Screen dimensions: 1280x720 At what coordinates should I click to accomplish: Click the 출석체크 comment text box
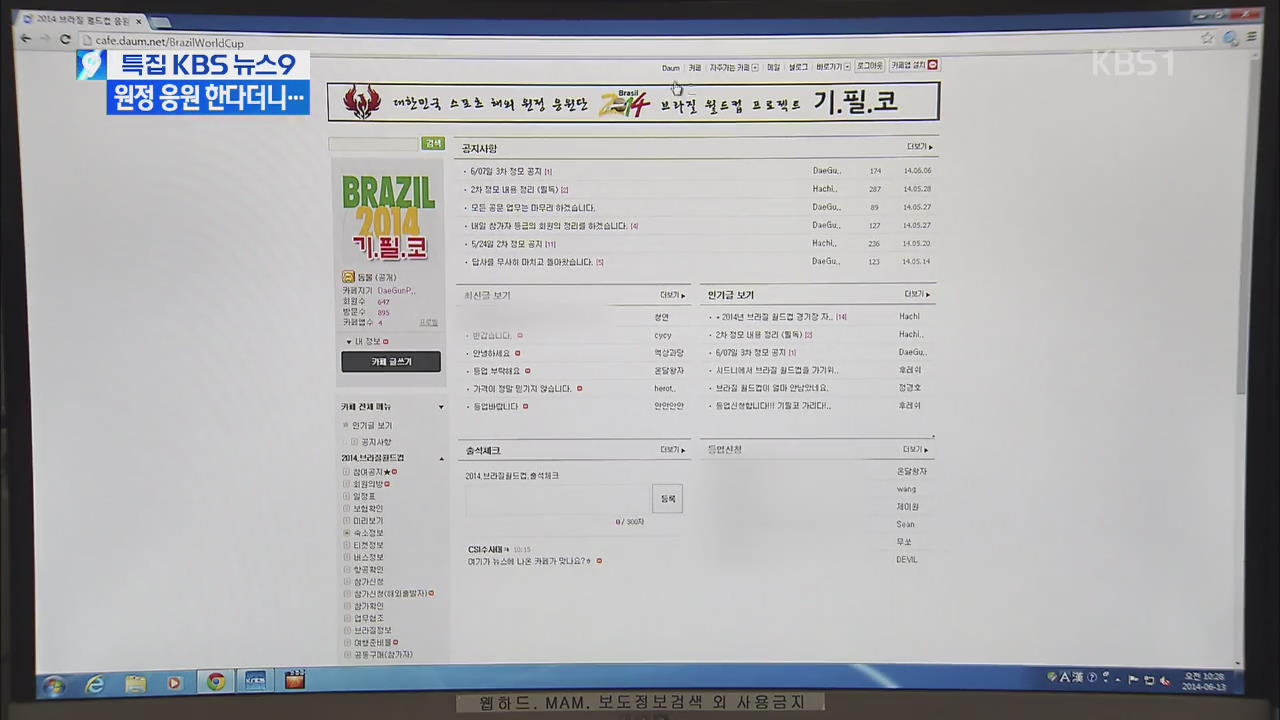point(556,499)
